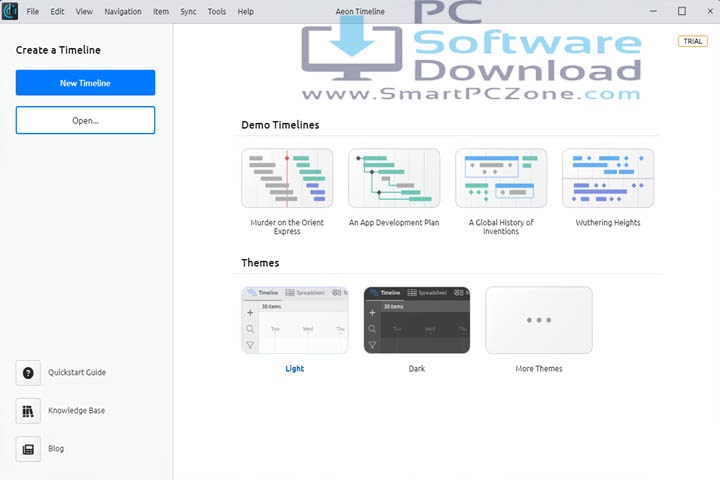Click the More Themes label
This screenshot has height=480, width=720.
tap(539, 368)
